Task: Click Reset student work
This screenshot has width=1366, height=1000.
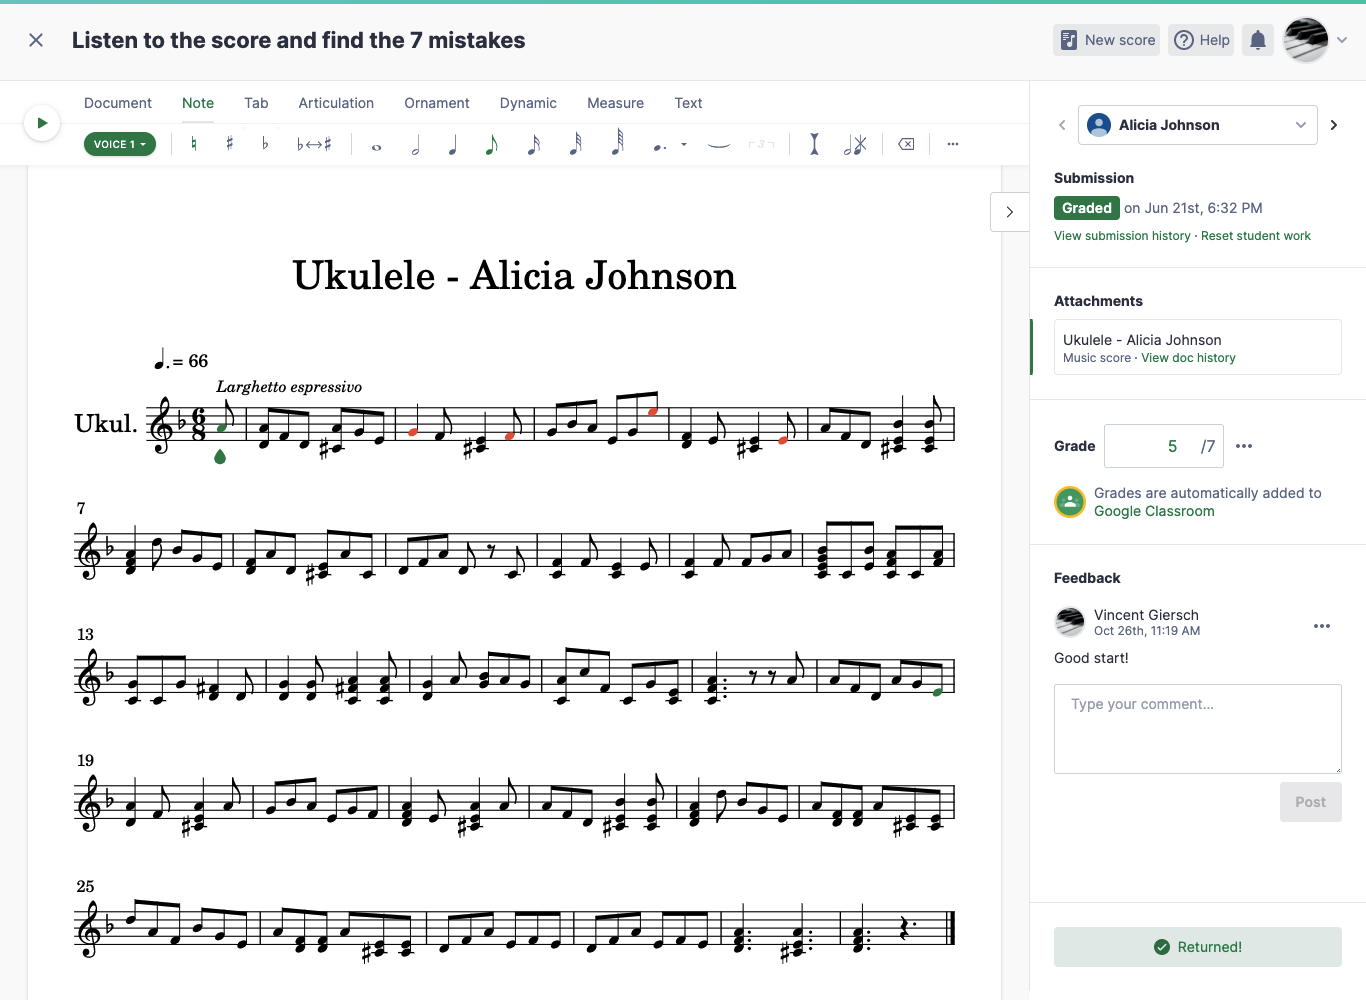Action: (x=1256, y=235)
